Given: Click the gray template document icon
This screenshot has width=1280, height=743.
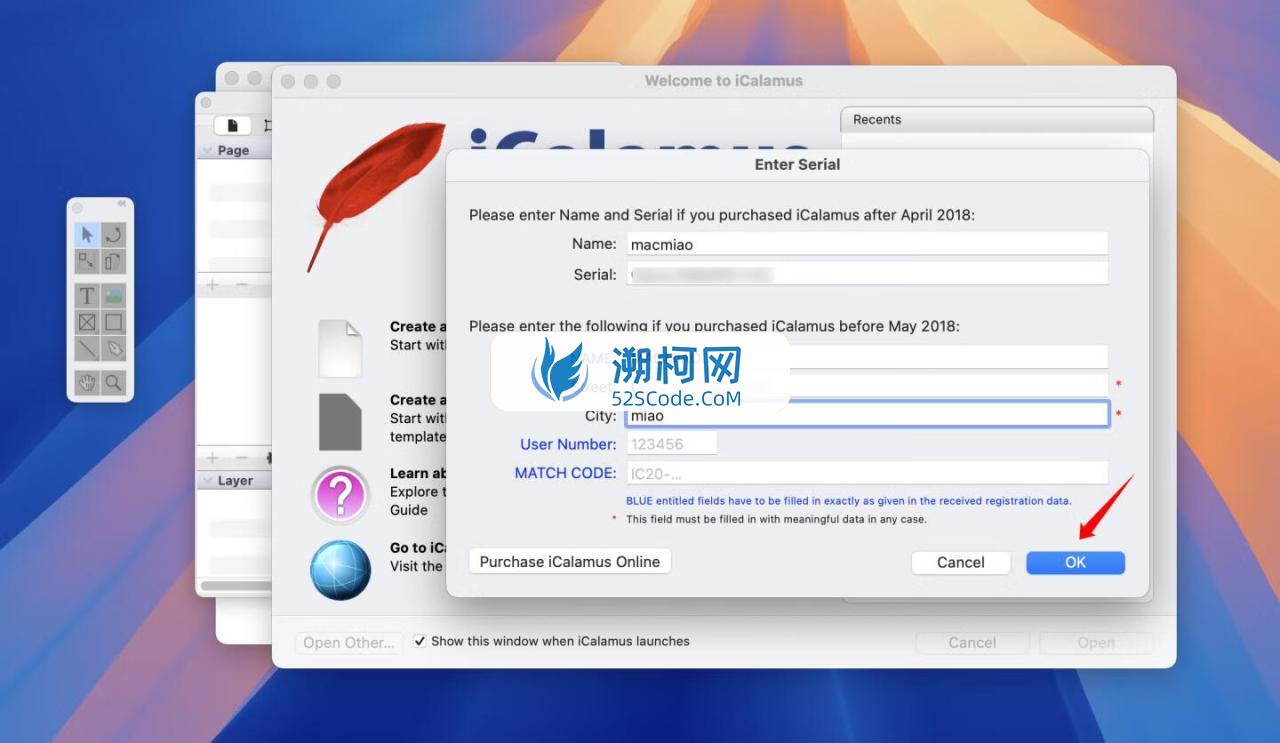Looking at the screenshot, I should (340, 421).
